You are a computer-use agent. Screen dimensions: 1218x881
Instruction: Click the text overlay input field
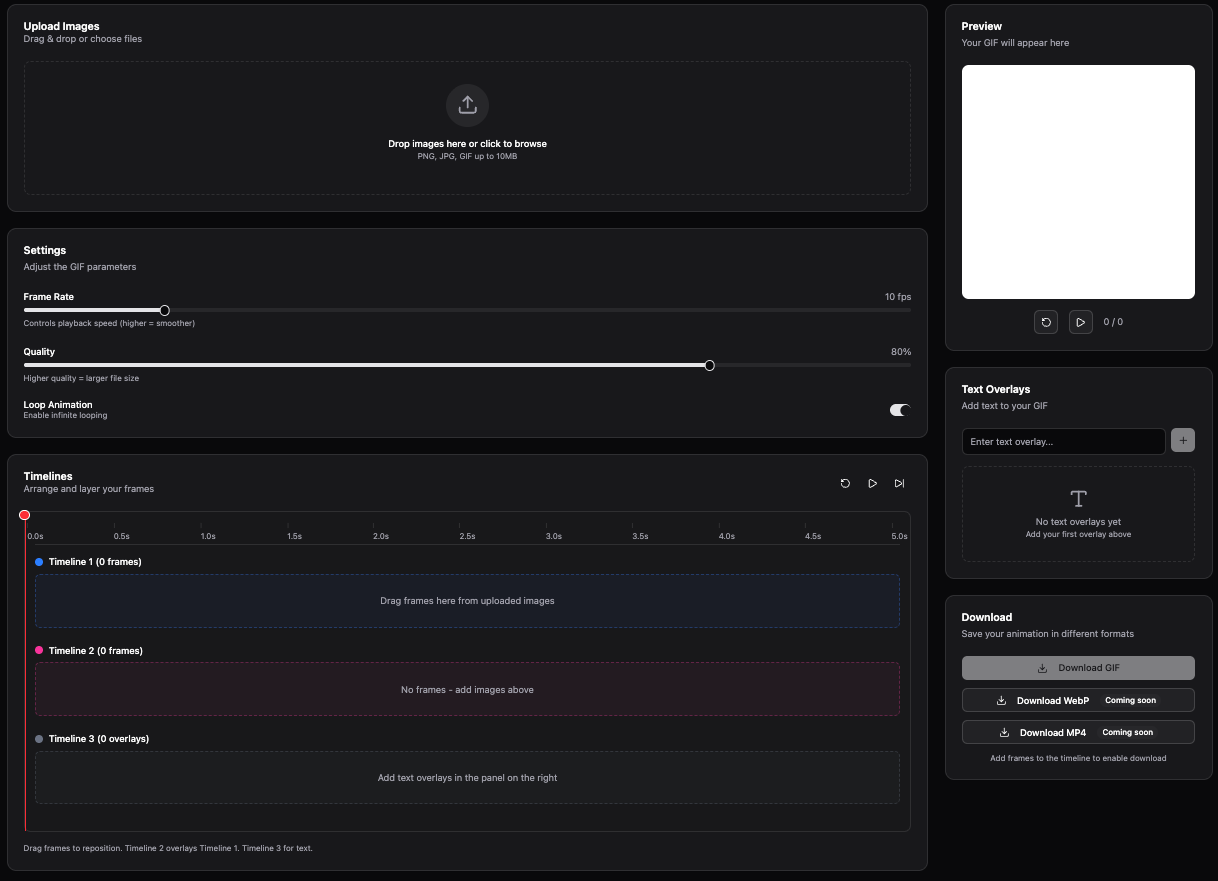click(x=1063, y=441)
